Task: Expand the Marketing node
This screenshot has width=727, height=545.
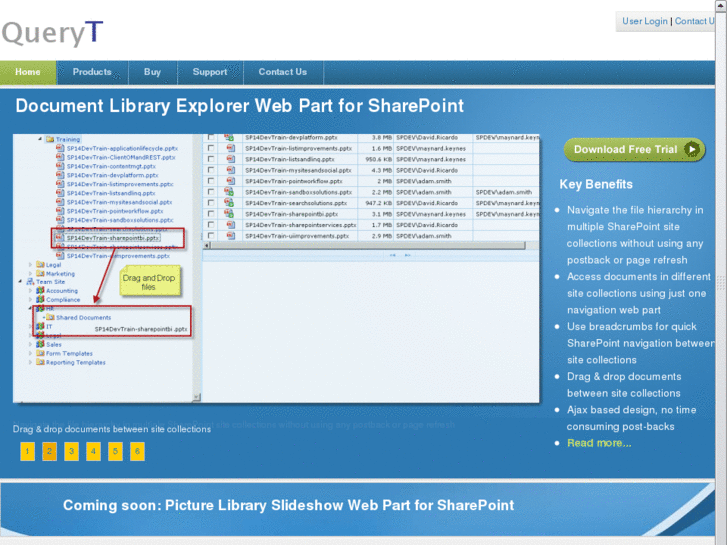Action: click(x=31, y=273)
